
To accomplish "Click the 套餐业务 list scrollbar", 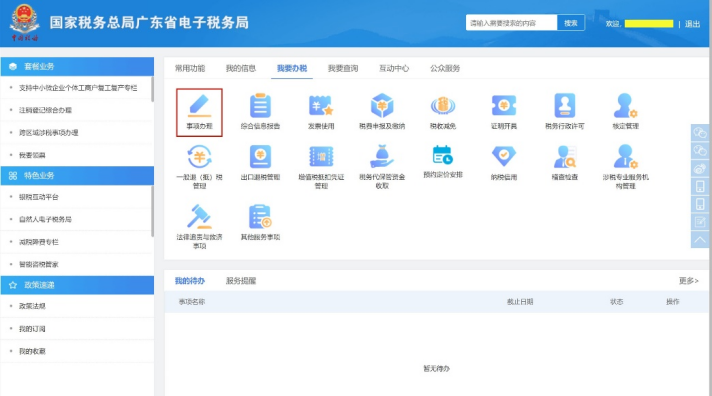I will coord(153,89).
